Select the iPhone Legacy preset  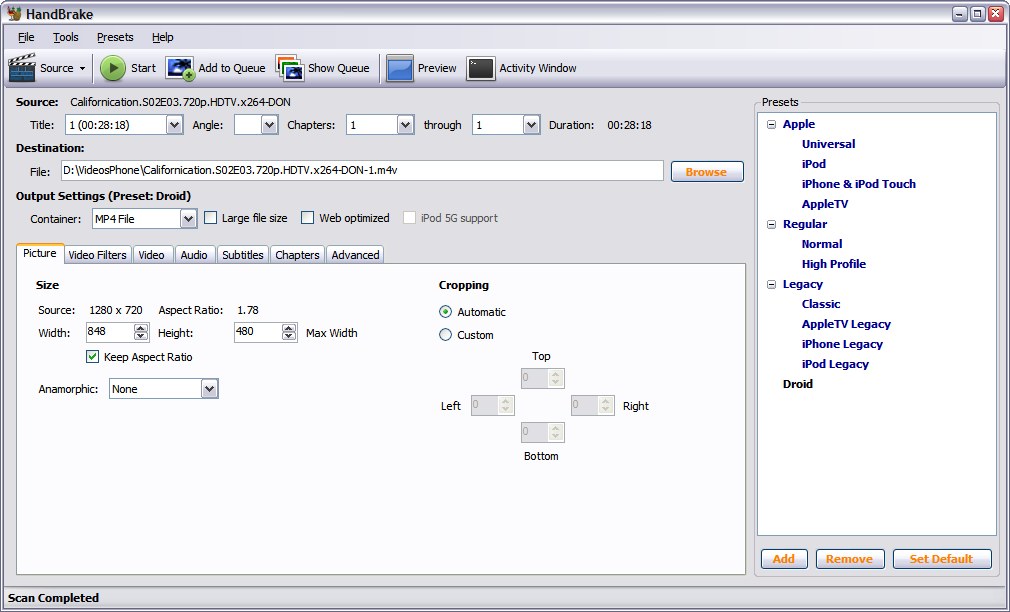842,344
